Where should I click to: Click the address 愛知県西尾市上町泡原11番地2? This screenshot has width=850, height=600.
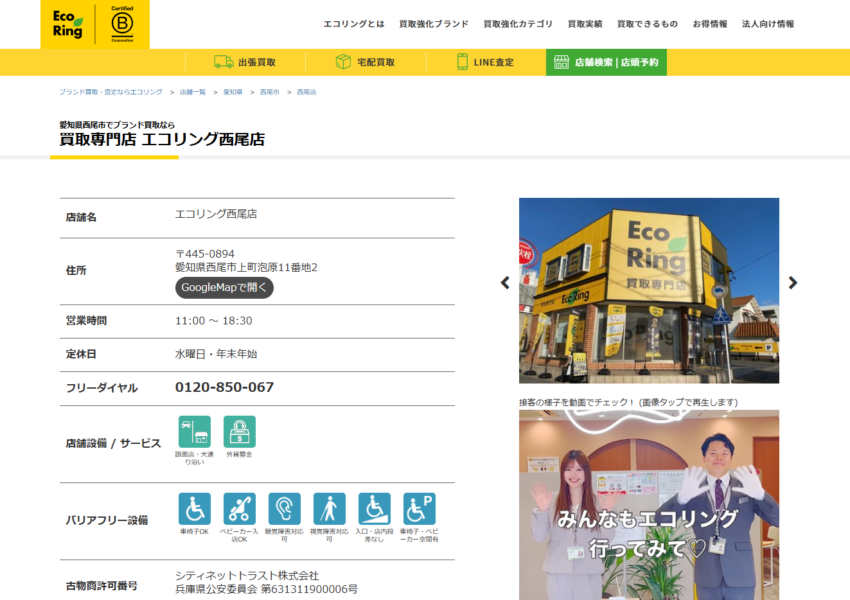246,267
